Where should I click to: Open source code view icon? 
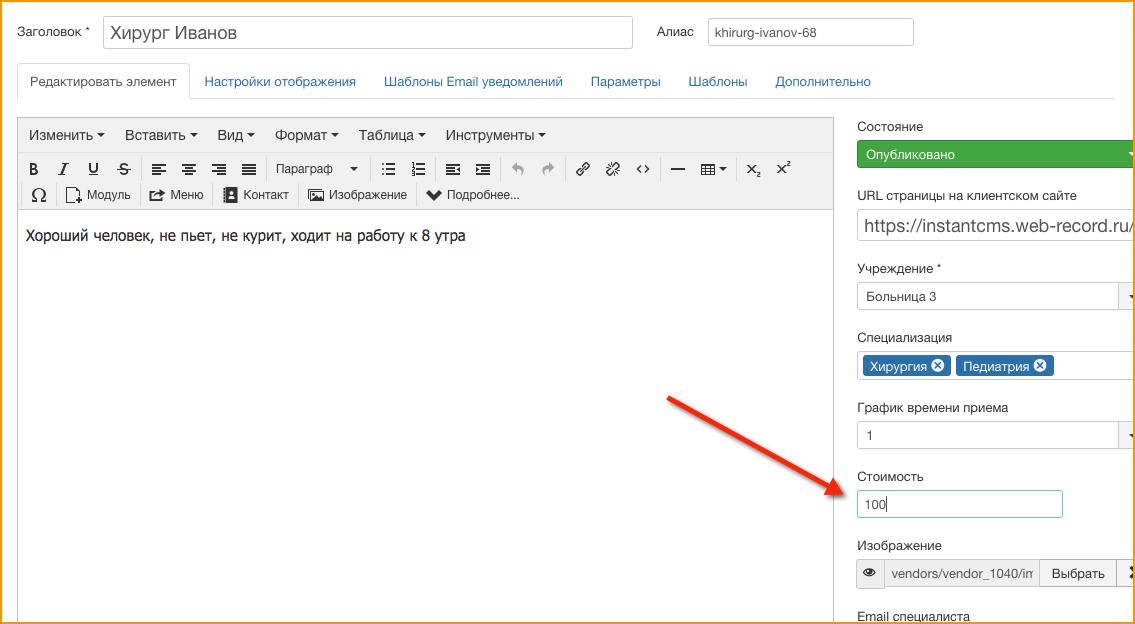coord(643,169)
